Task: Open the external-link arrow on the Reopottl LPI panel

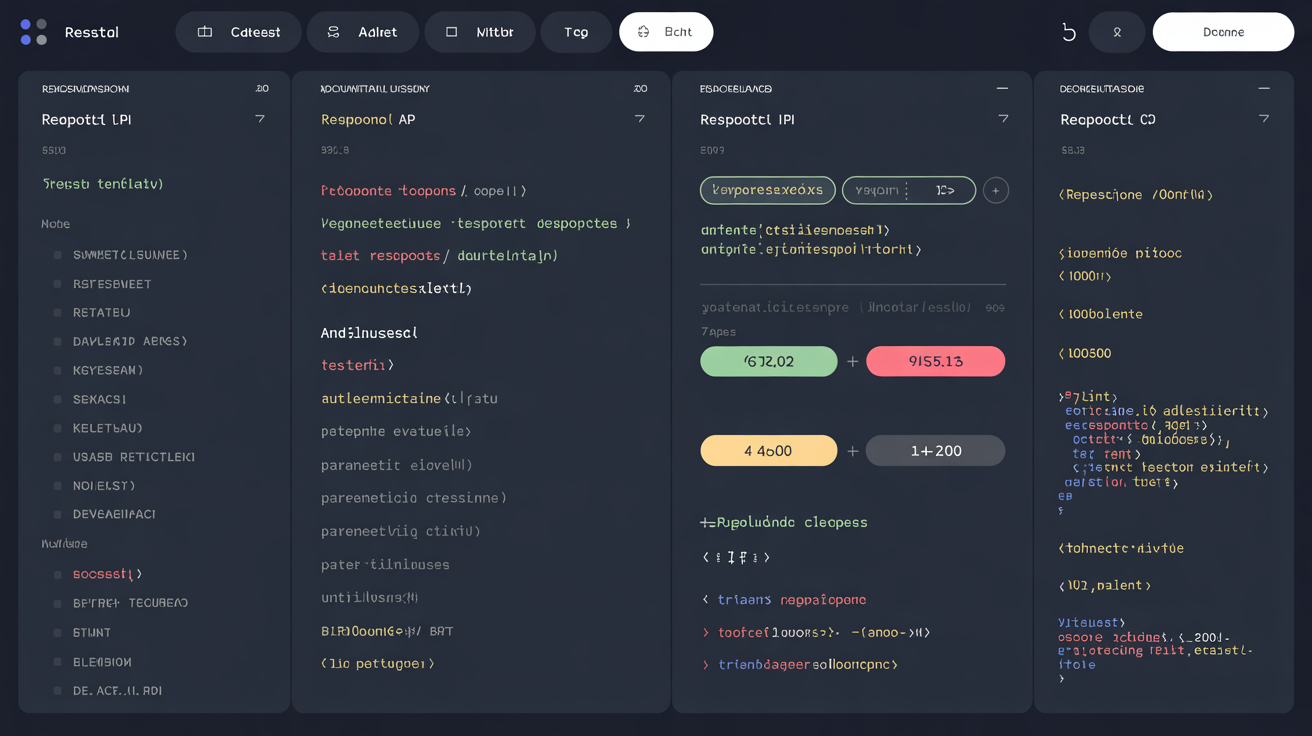Action: [x=259, y=118]
